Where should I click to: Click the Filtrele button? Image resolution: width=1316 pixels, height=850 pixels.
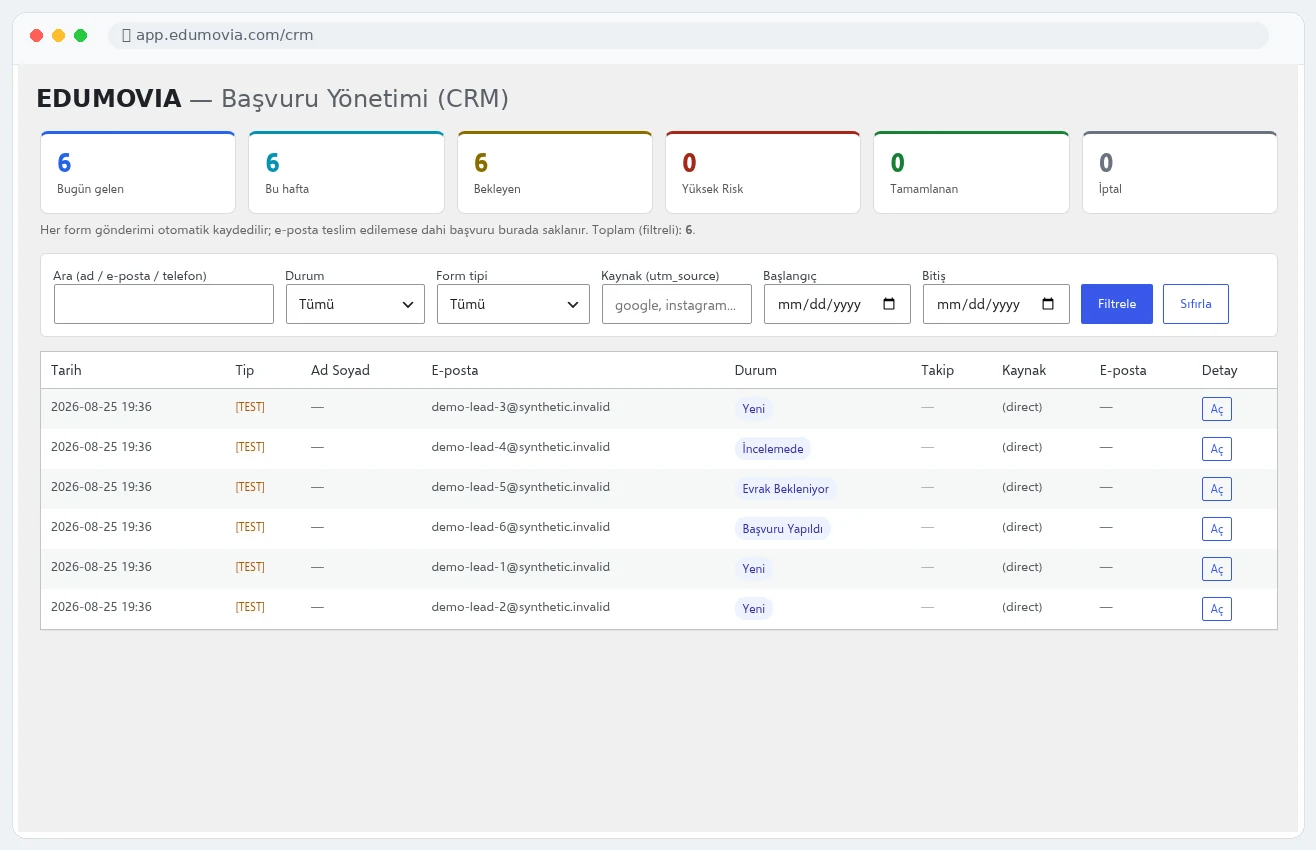pyautogui.click(x=1117, y=304)
